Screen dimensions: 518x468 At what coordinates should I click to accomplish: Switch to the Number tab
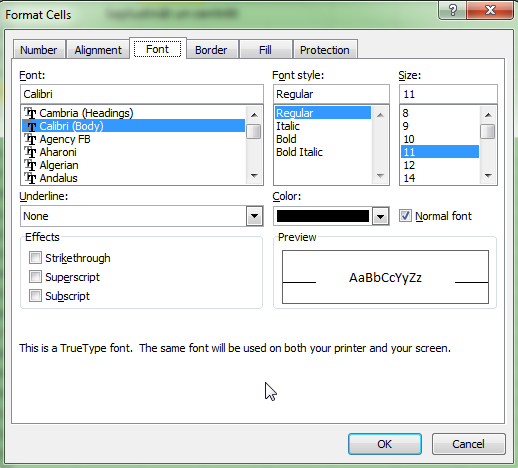39,50
